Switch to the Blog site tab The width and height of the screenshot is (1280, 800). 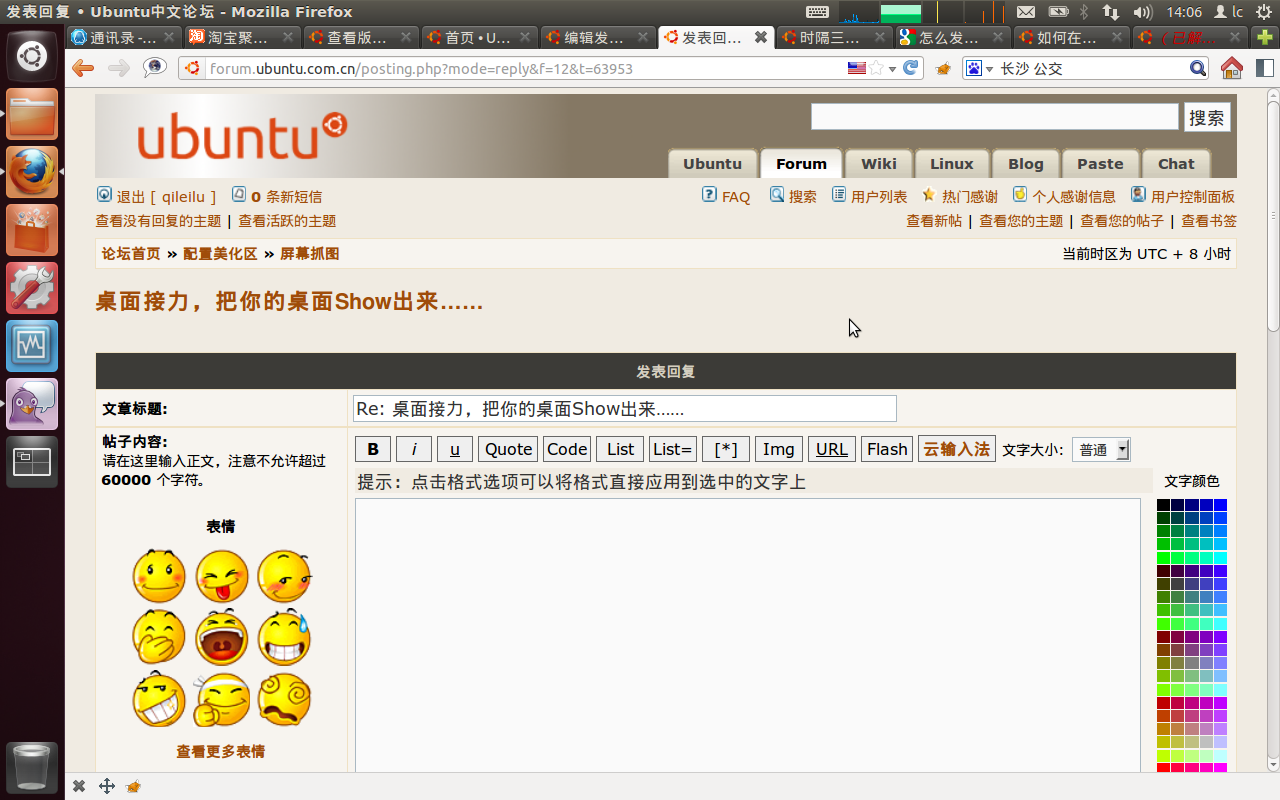click(1025, 164)
